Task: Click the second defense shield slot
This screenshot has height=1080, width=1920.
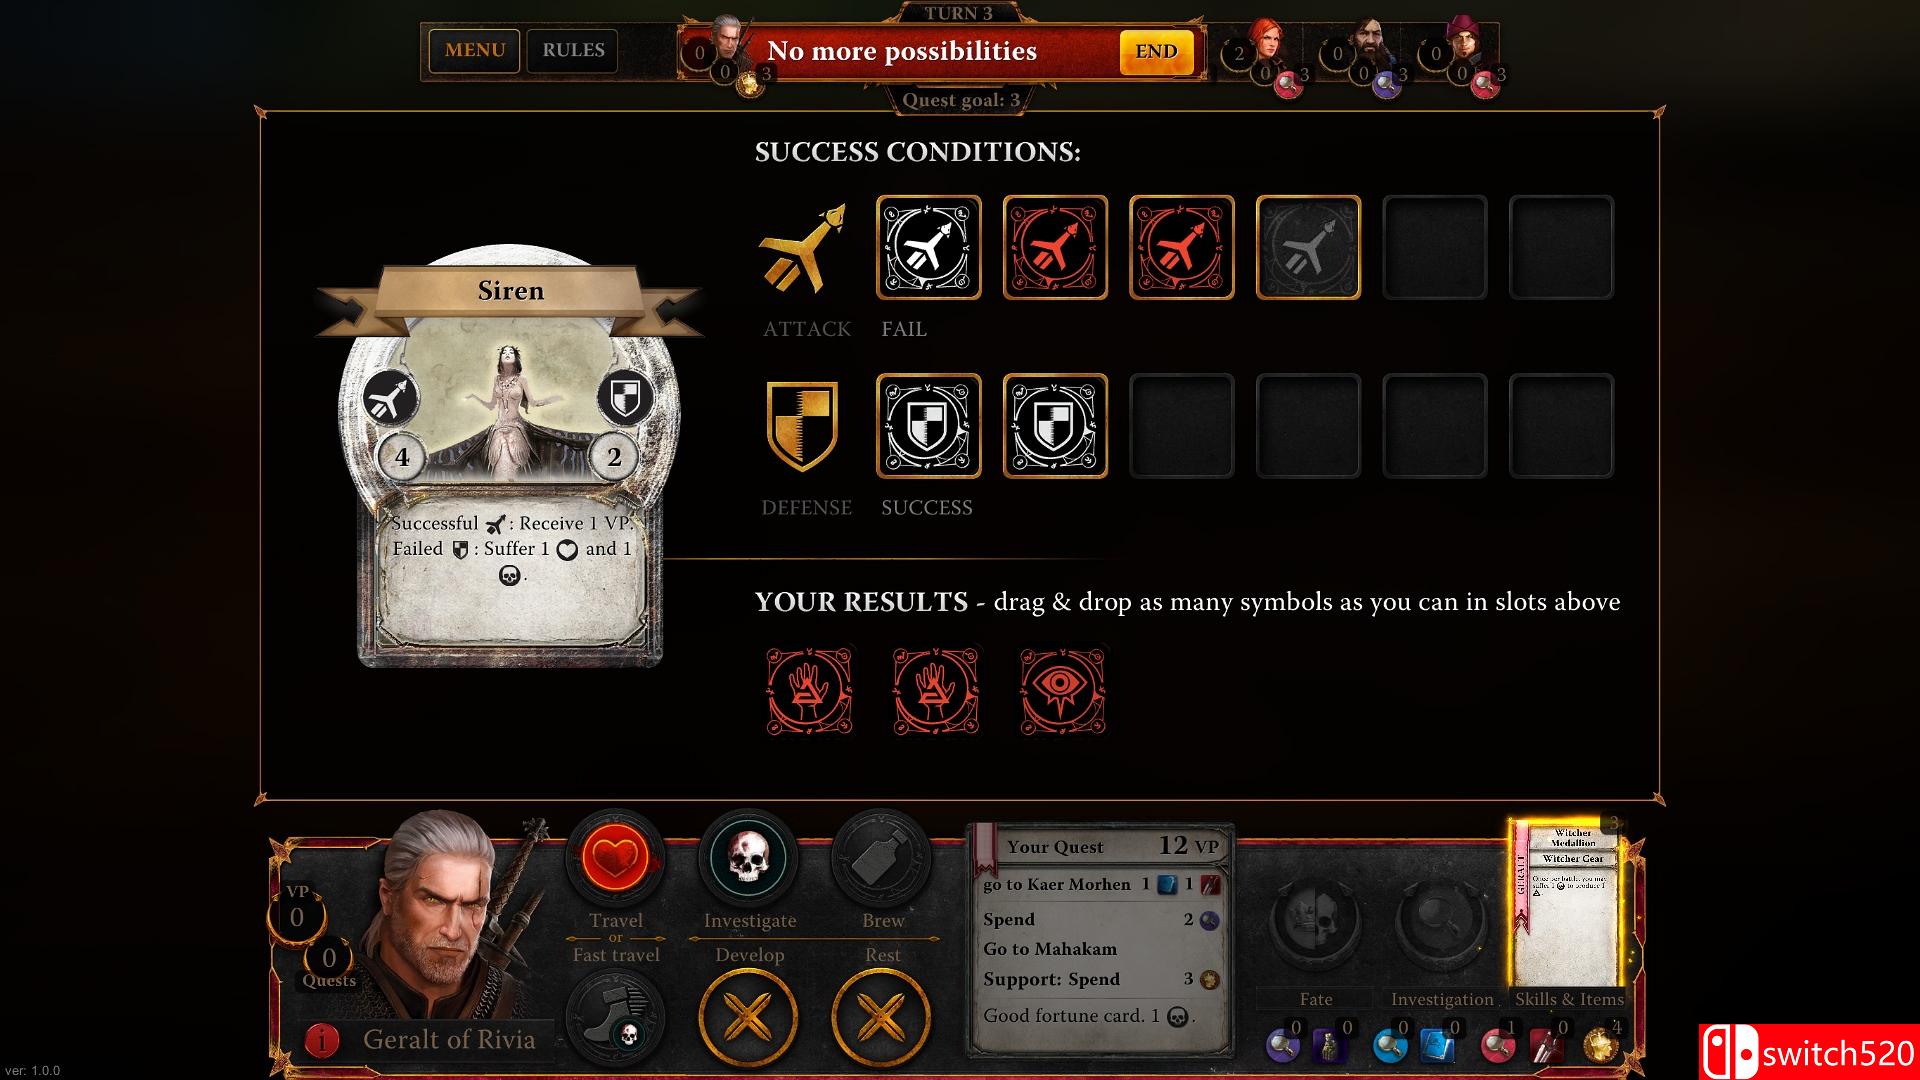Action: [x=1055, y=426]
